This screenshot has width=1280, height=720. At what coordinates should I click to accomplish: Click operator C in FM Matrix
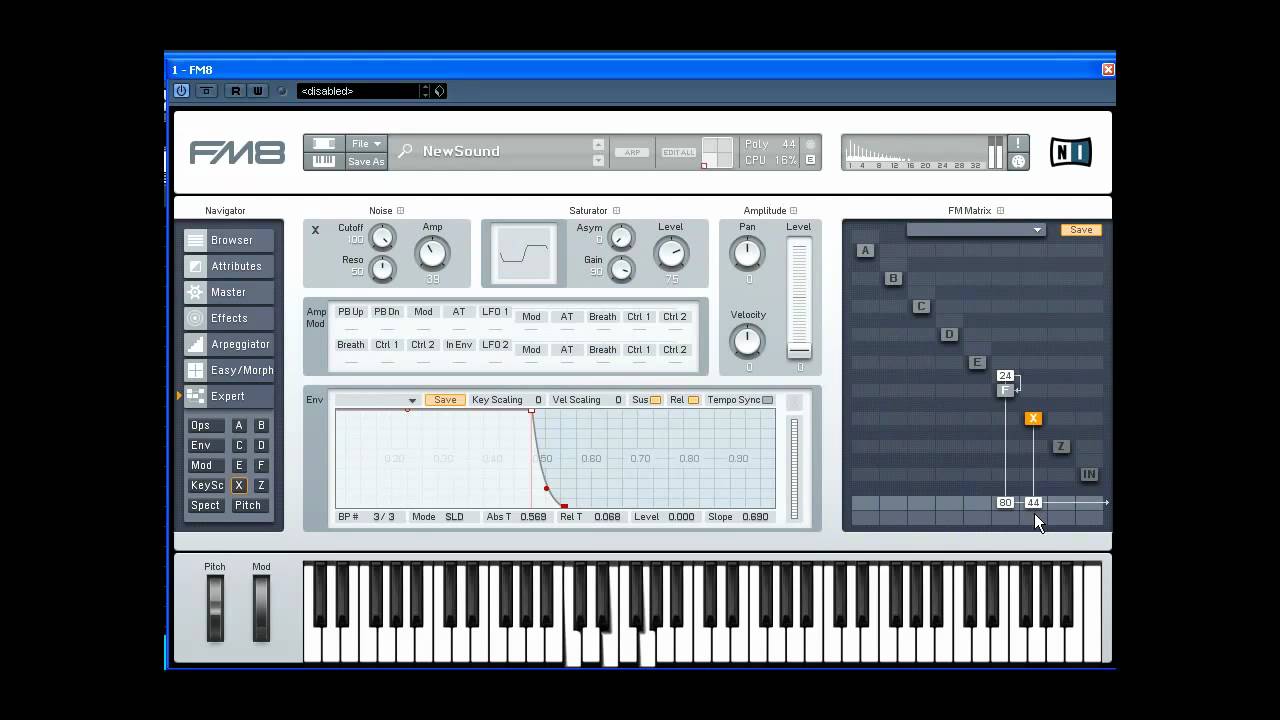click(x=921, y=306)
